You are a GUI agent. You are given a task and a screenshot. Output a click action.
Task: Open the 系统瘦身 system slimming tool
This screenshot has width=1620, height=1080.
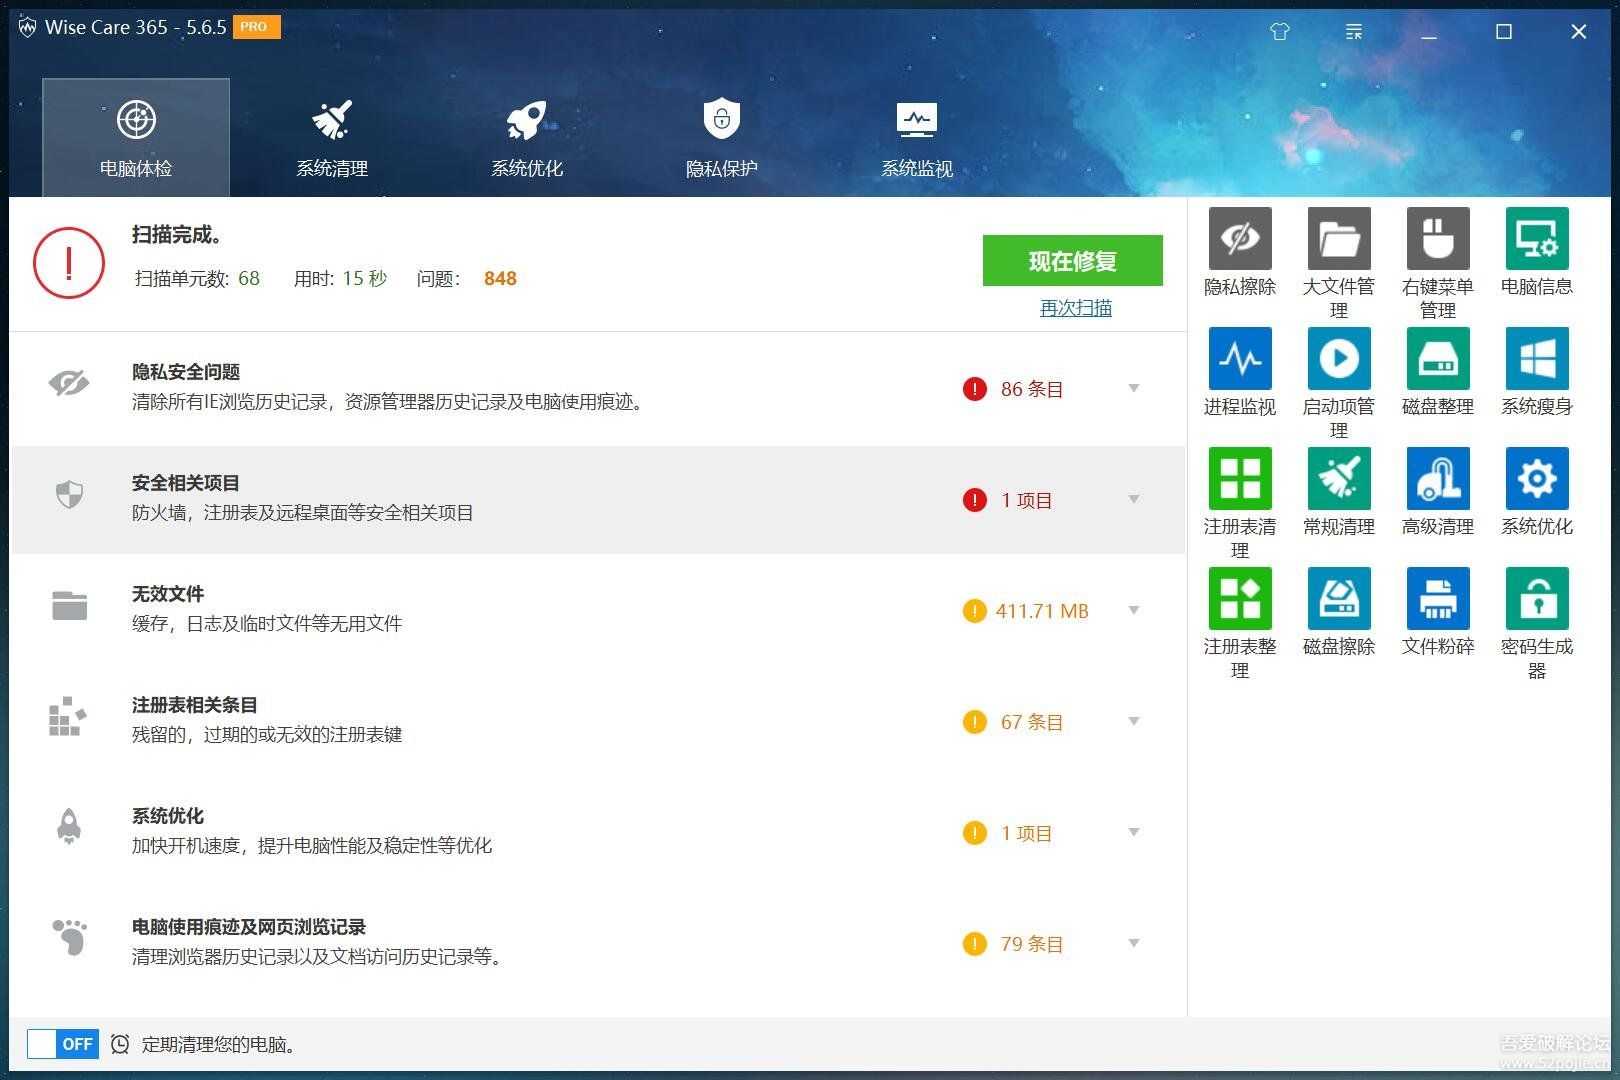pos(1536,360)
